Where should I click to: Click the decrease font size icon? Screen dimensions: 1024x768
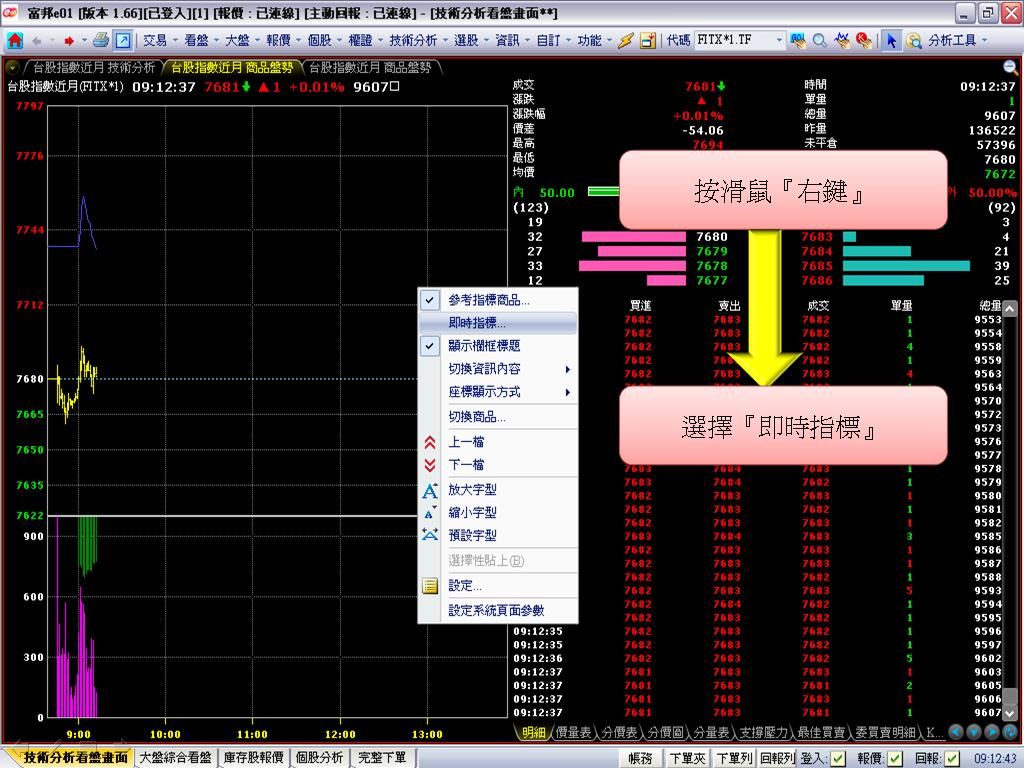tap(430, 513)
